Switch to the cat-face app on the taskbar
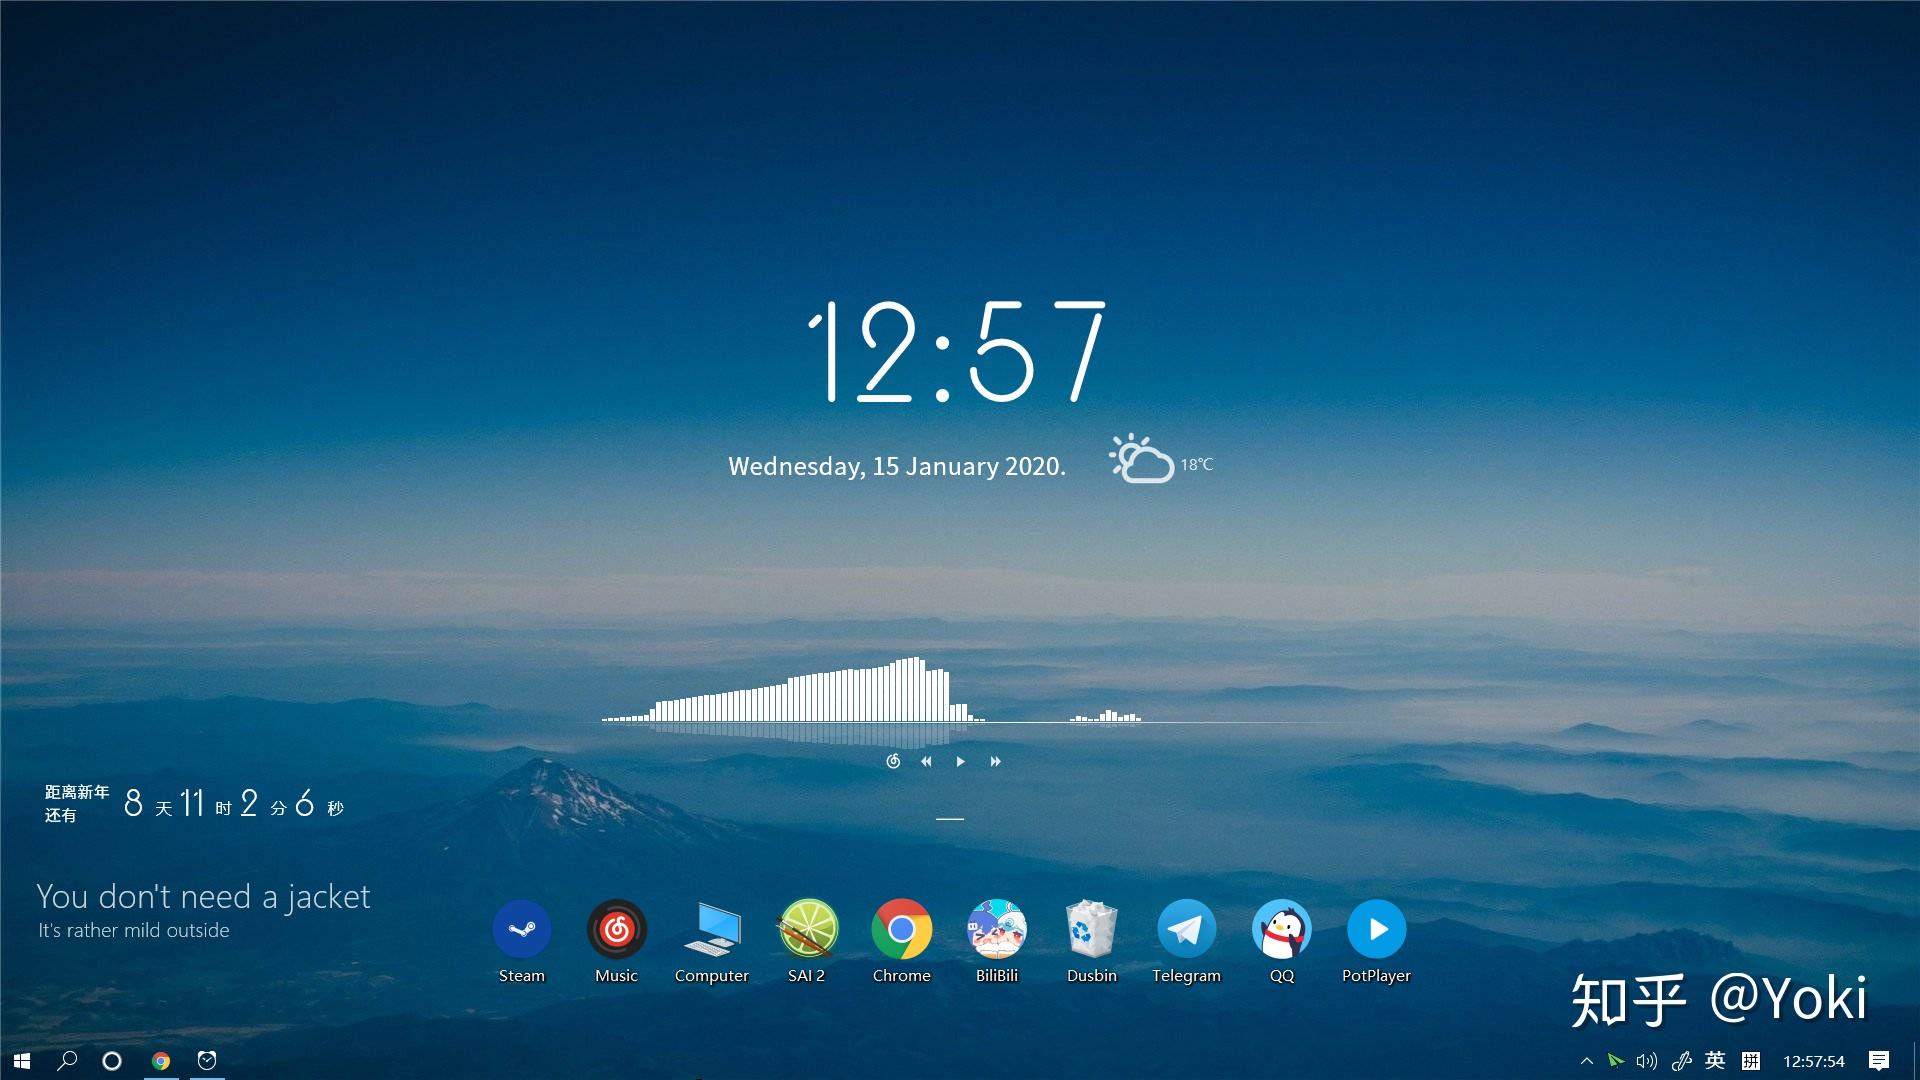The image size is (1920, 1080). (207, 1060)
